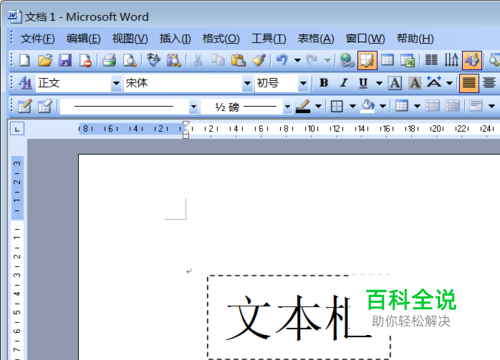
Task: Expand the Line Weight dropdown showing ½ 磅
Action: click(x=287, y=107)
